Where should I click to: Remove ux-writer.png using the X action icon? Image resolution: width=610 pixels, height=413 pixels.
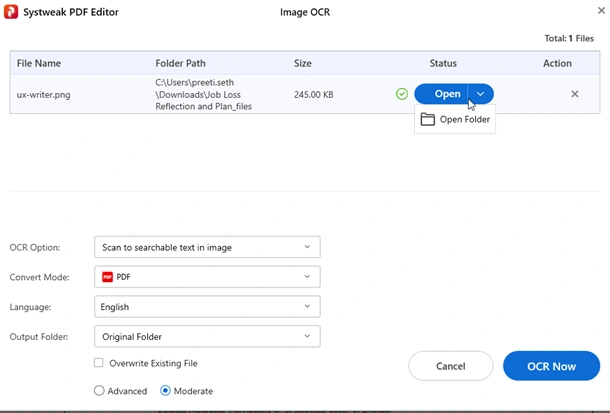(x=575, y=94)
